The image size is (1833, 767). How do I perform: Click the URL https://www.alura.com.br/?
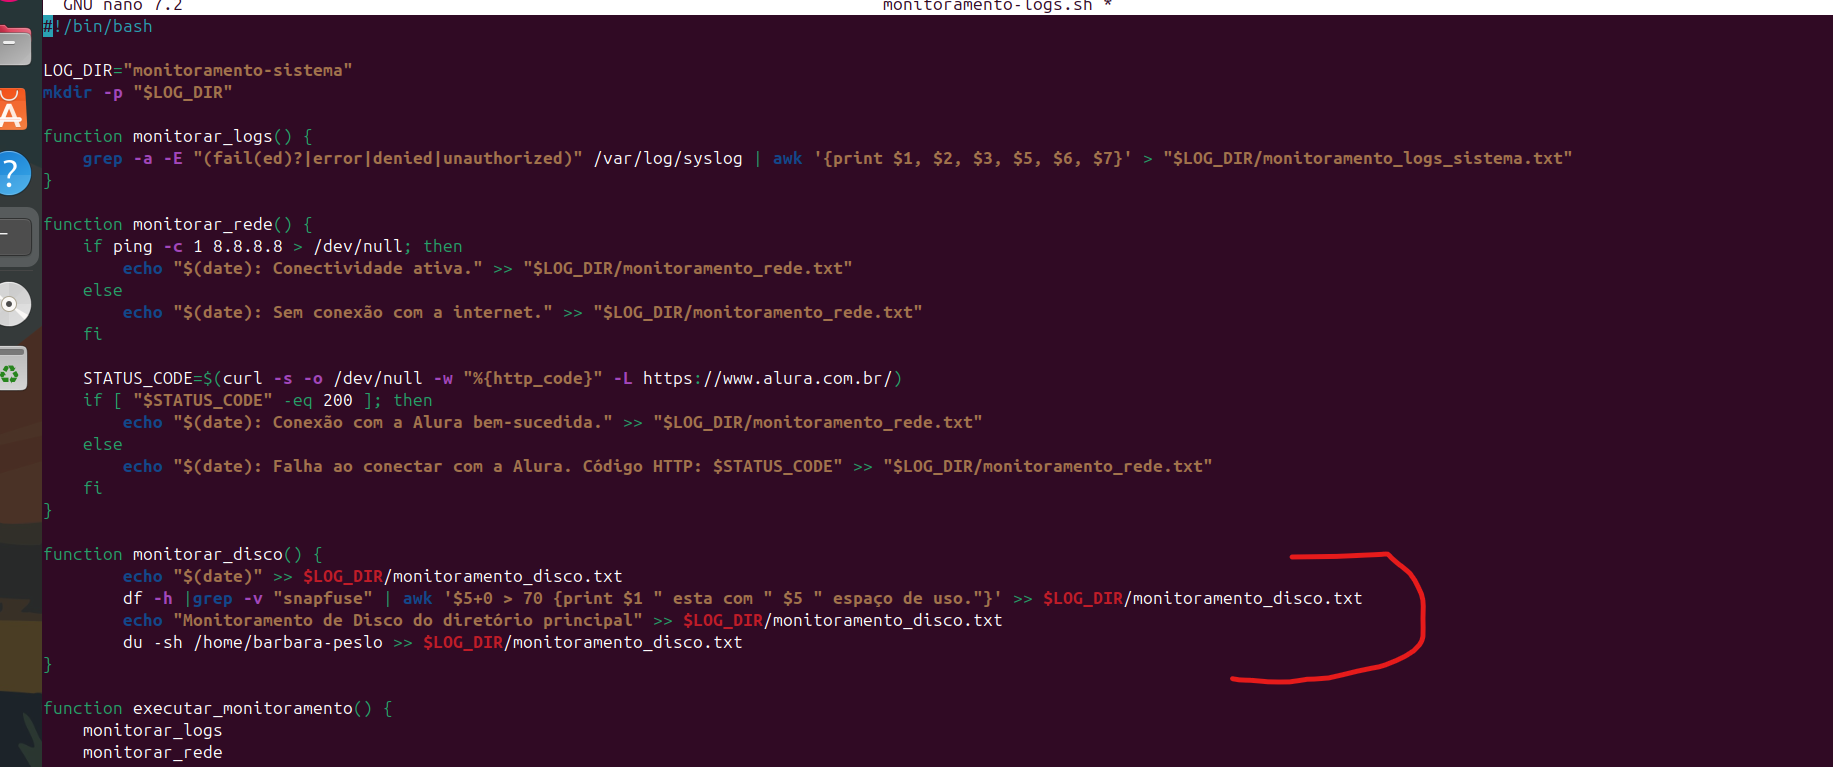coord(768,378)
